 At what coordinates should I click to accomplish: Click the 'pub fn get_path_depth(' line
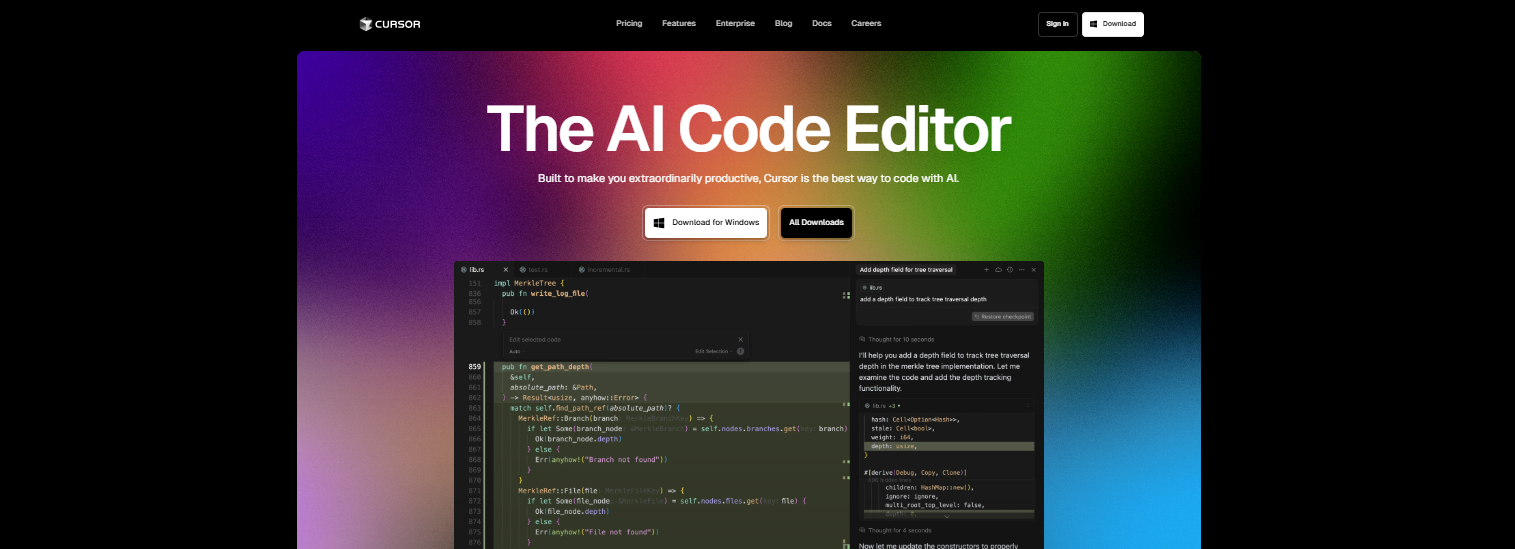pos(547,367)
